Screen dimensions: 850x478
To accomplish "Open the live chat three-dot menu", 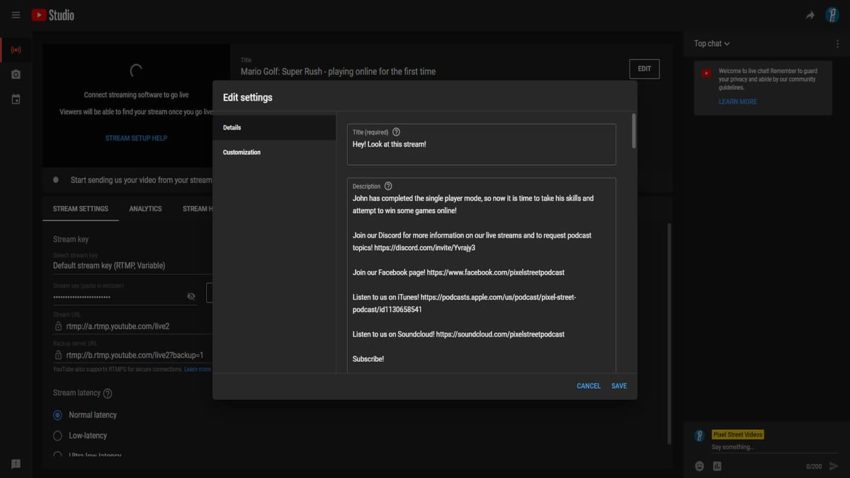I will click(x=838, y=44).
